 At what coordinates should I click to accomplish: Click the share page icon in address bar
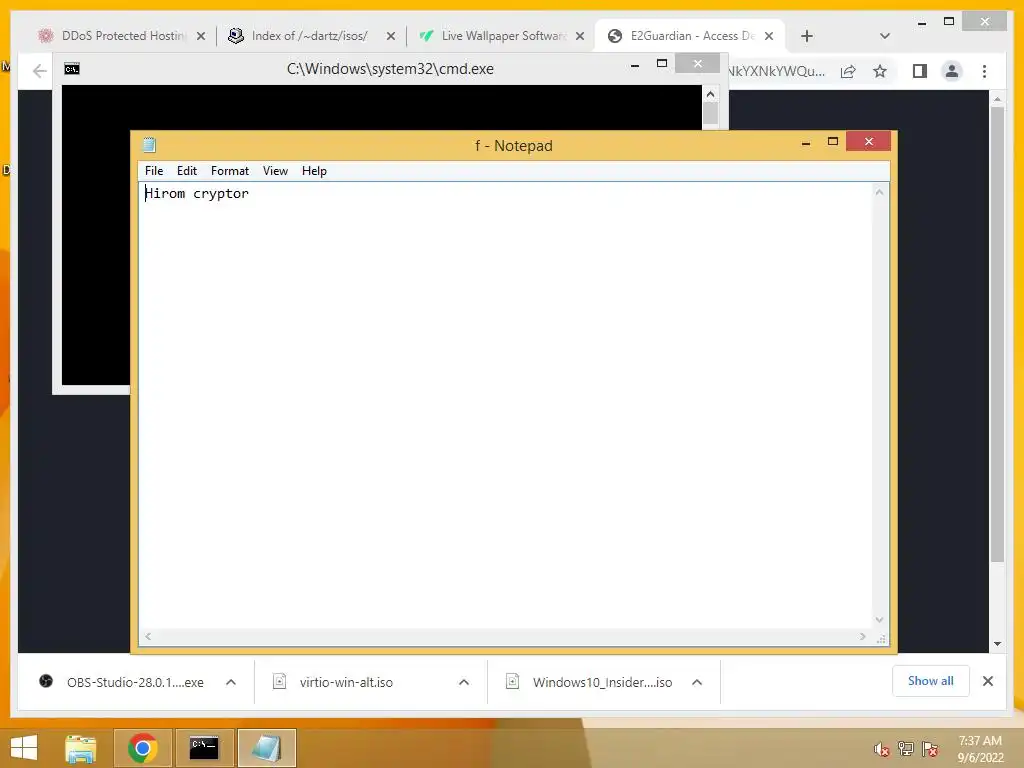(x=848, y=72)
